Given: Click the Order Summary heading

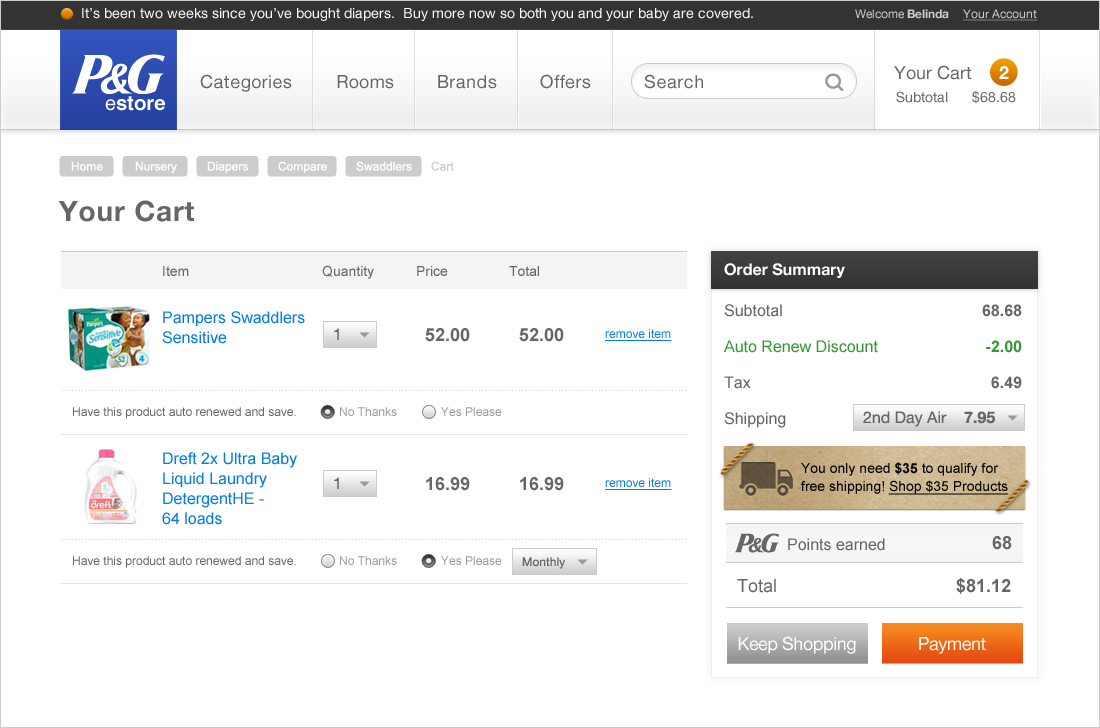Looking at the screenshot, I should pos(784,270).
